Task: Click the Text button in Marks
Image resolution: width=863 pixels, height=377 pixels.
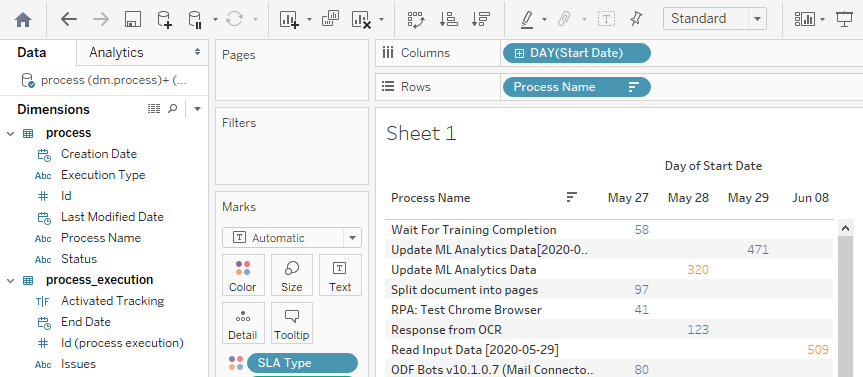Action: click(340, 276)
